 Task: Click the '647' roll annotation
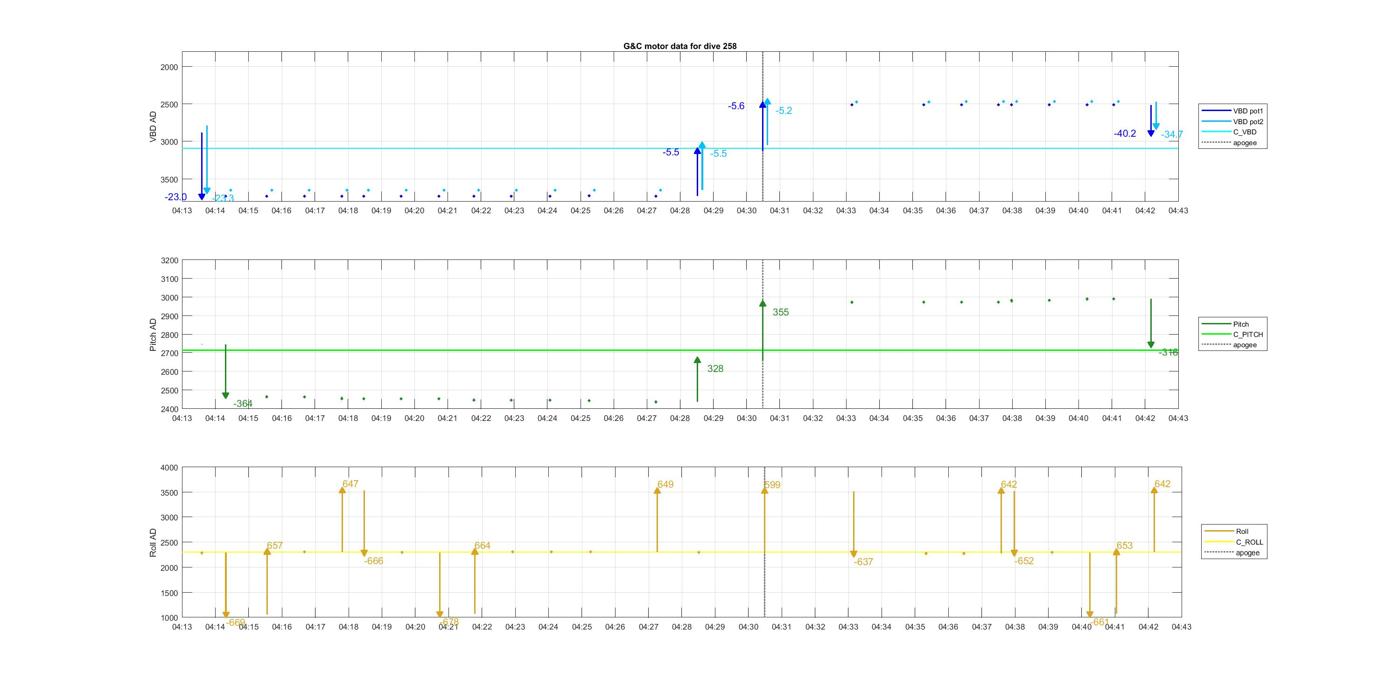(350, 484)
